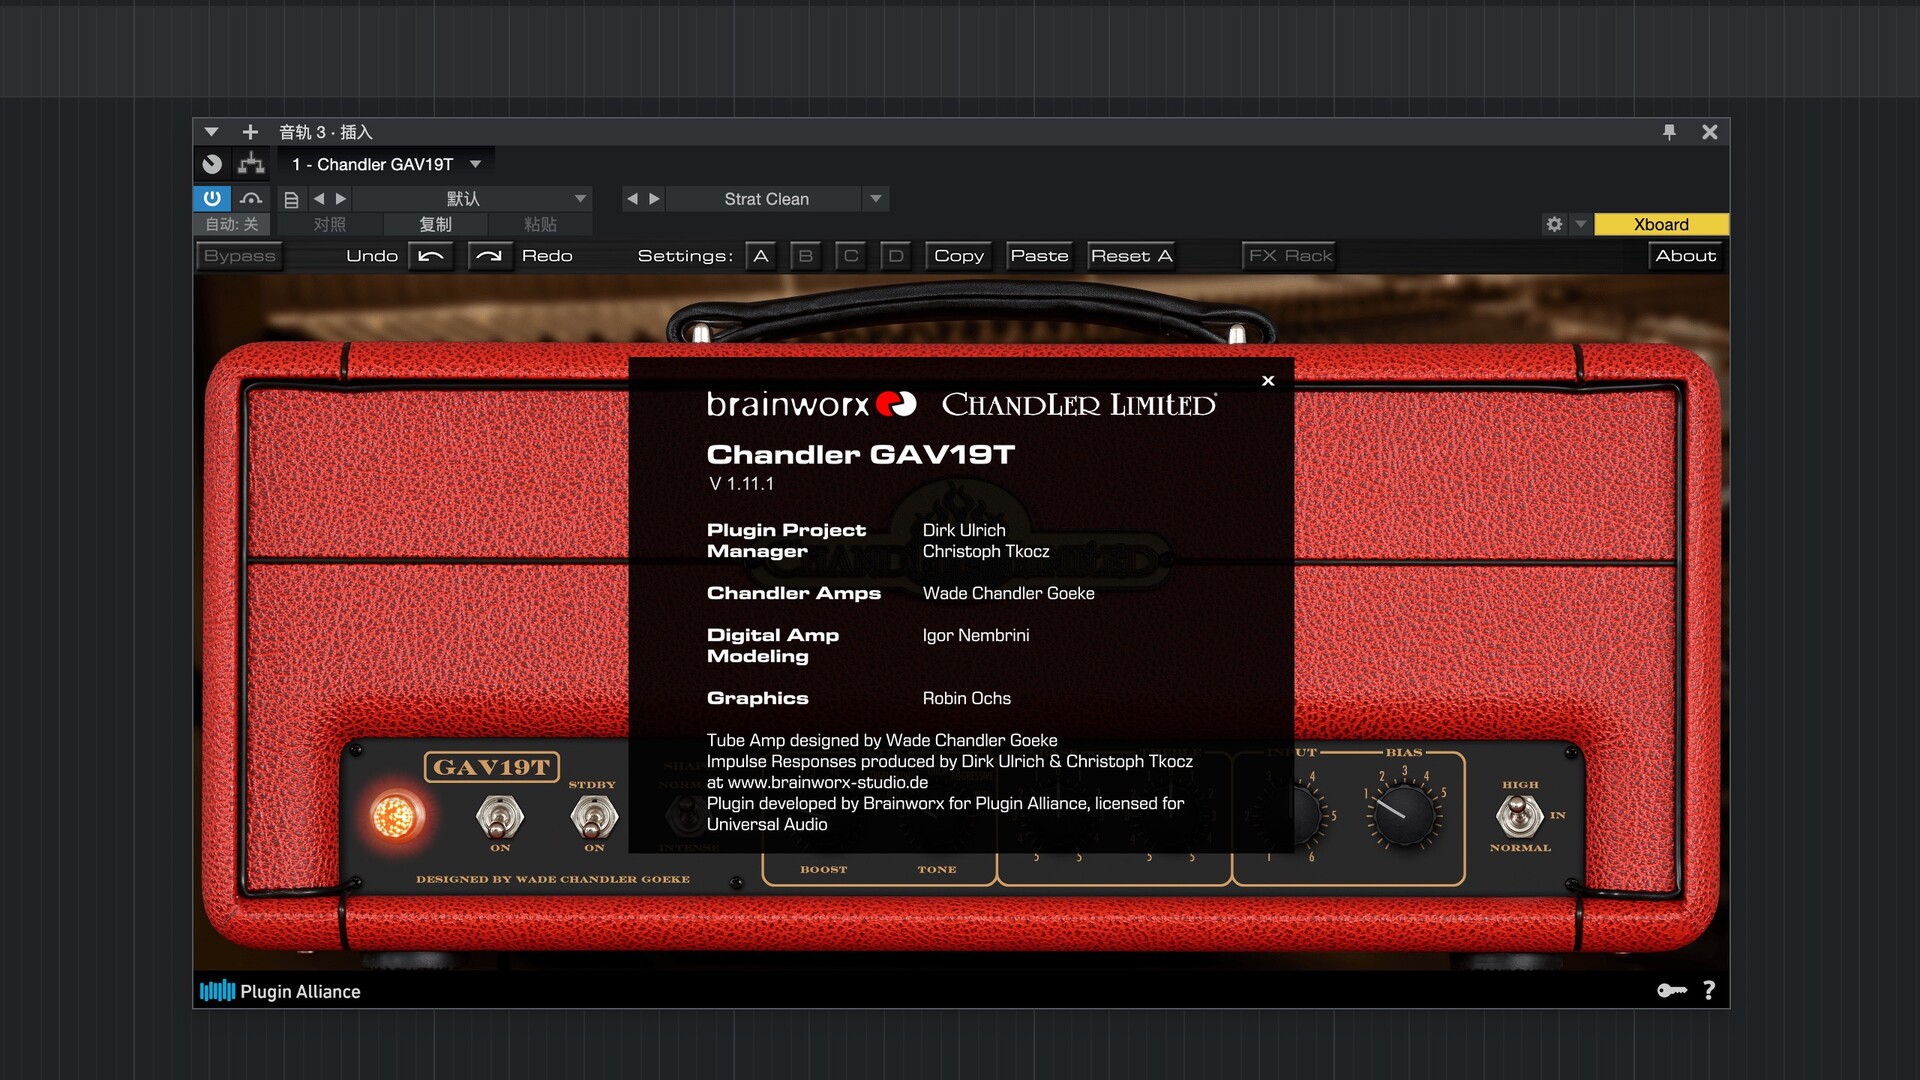Click the version text V 1.11.1
1920x1080 pixels.
[x=741, y=484]
